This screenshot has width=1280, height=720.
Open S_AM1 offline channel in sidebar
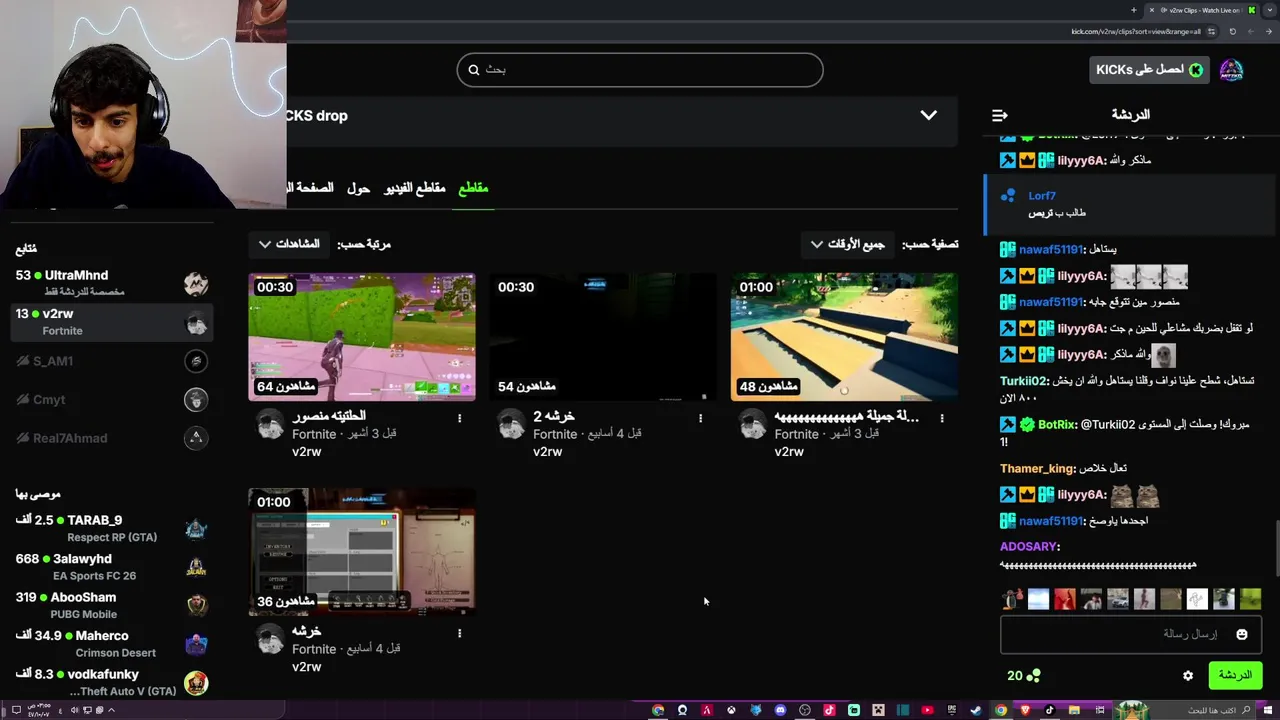coord(111,361)
